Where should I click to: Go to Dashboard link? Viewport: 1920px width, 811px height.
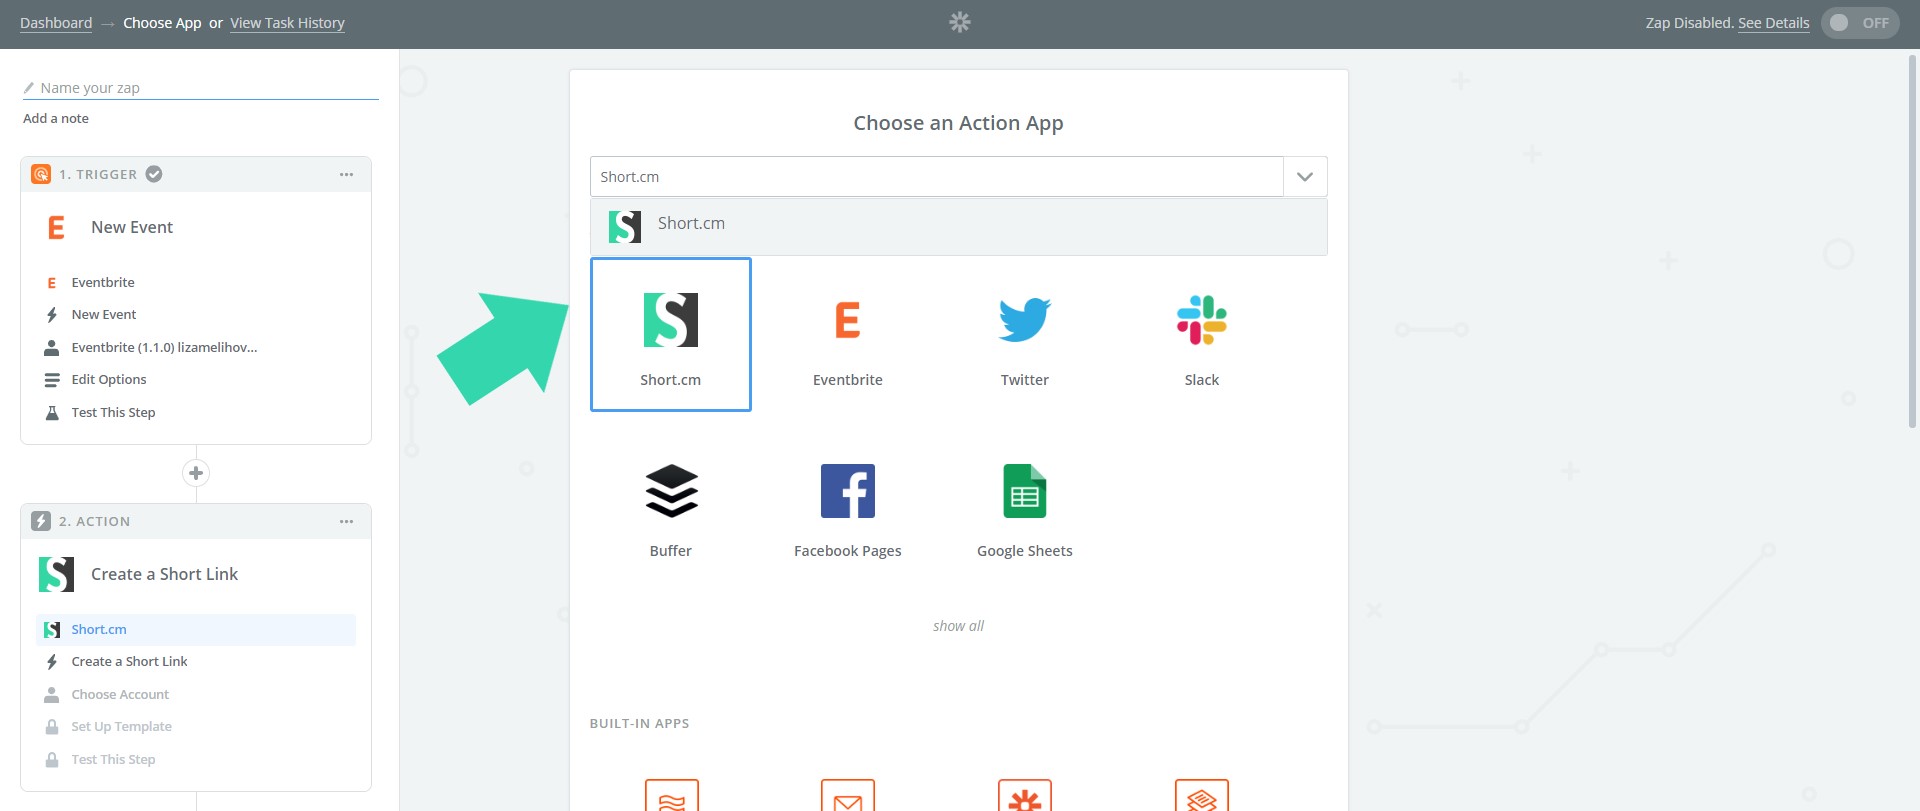(56, 23)
